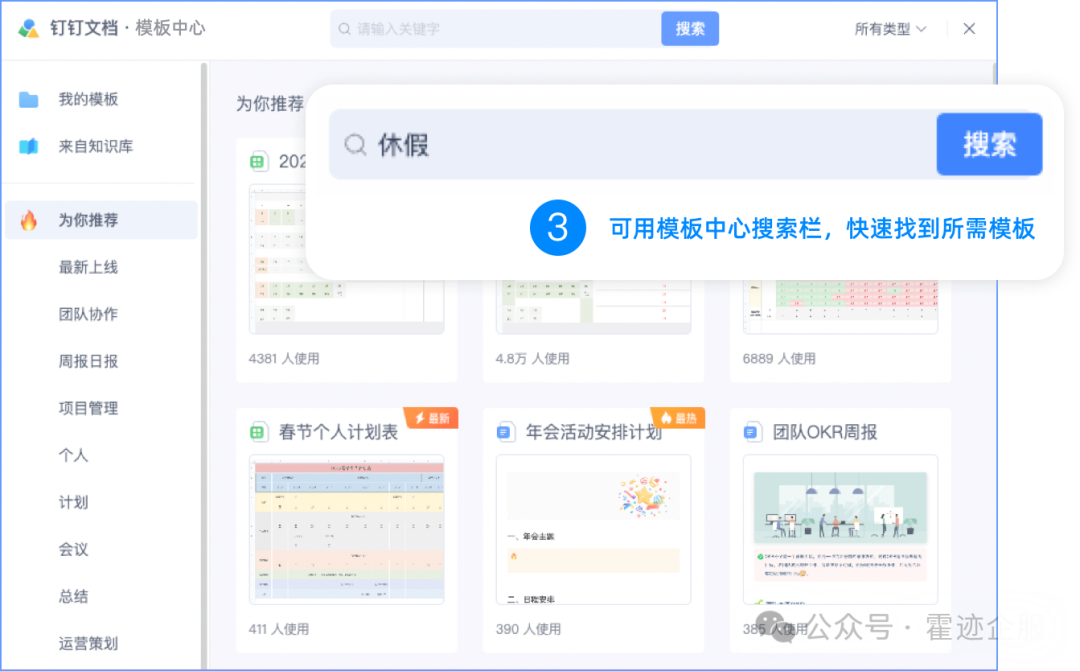Click the flame icon beside 为你推荐
This screenshot has width=1080, height=671.
pos(29,220)
